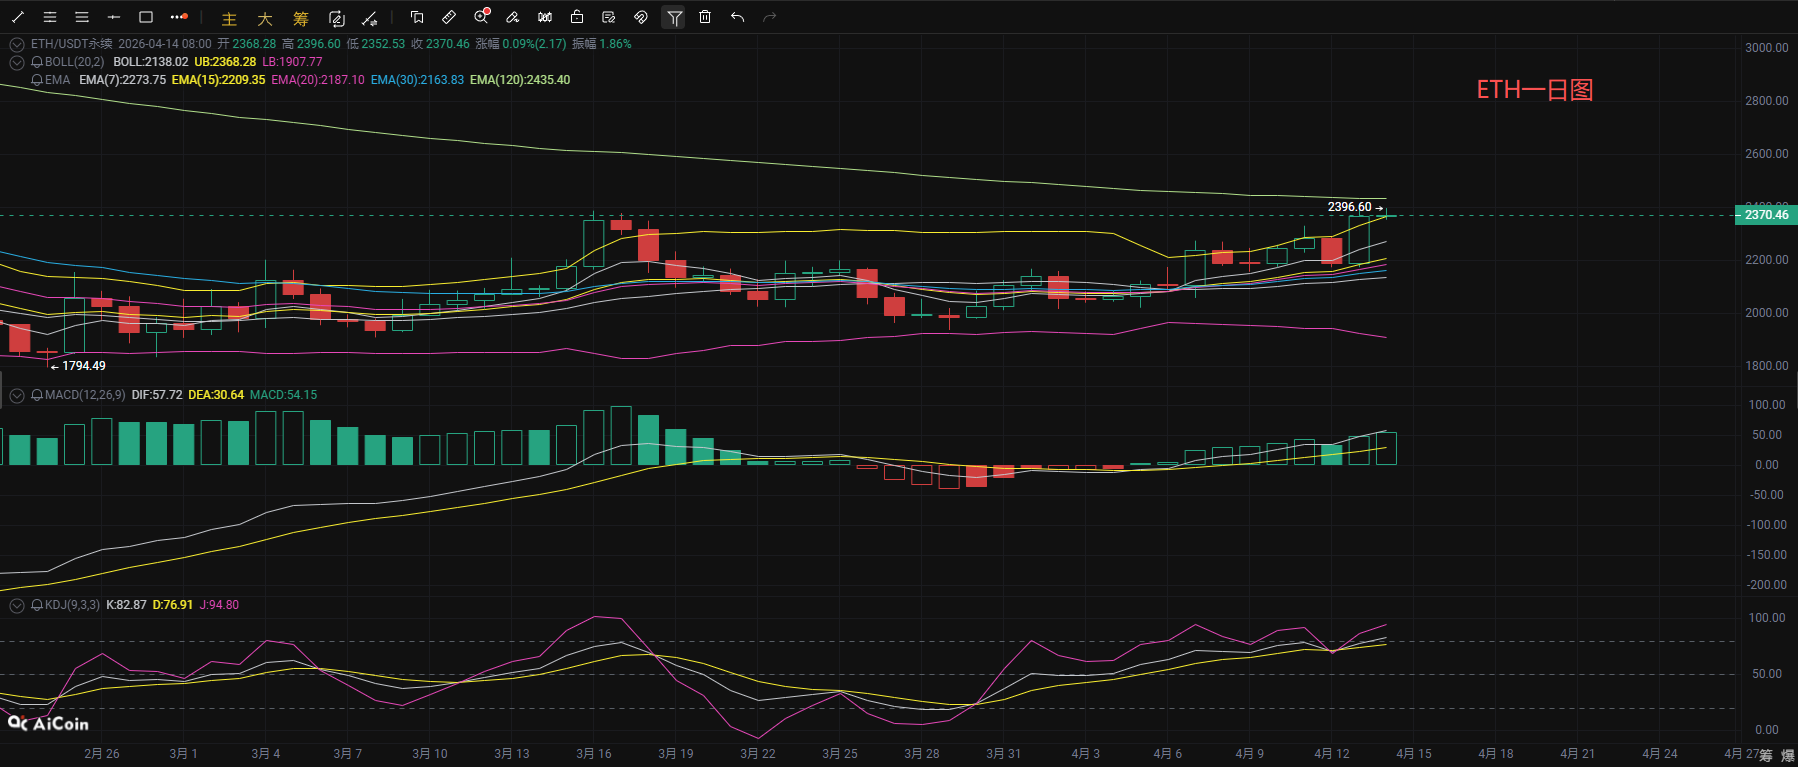Collapse the KDJ indicator panel

point(17,605)
